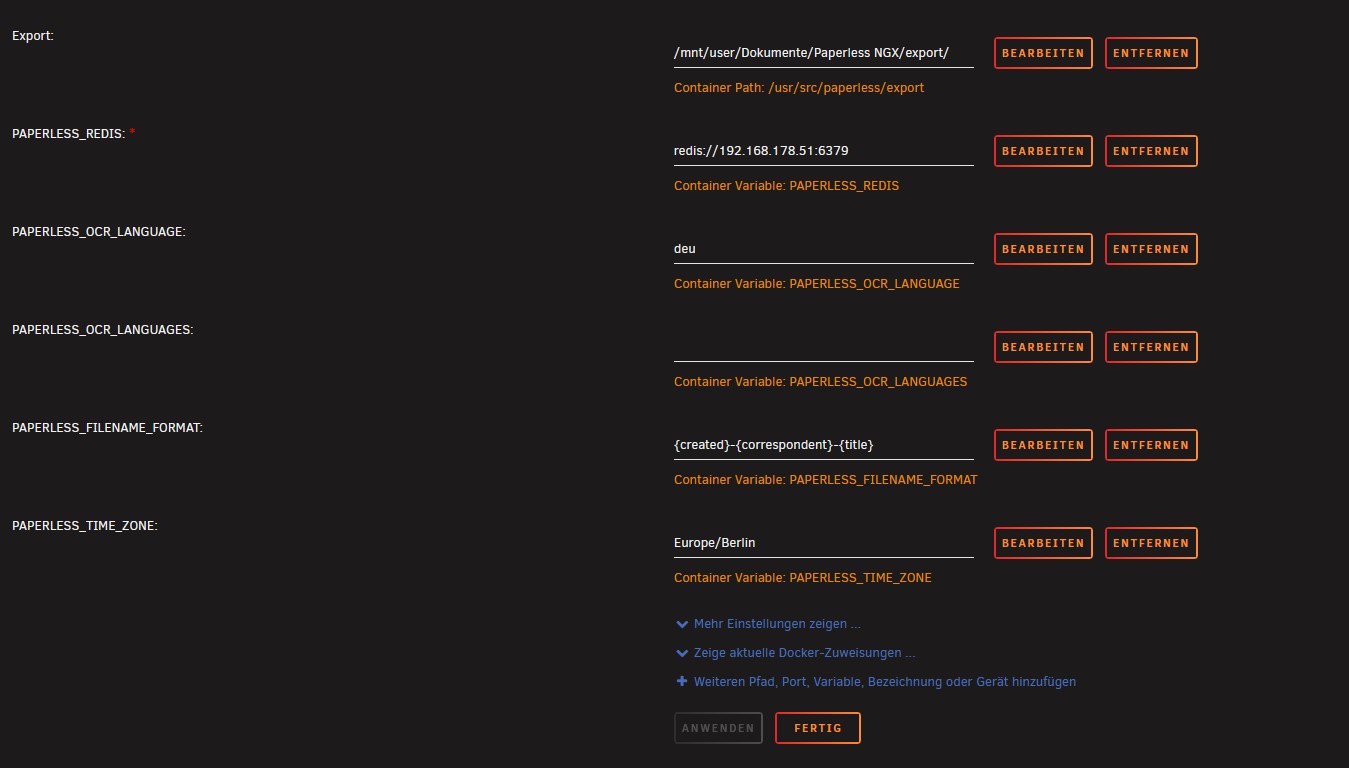Expand Zeige aktuelle Docker-Zuweisungen
Viewport: 1349px width, 768px height.
click(804, 653)
